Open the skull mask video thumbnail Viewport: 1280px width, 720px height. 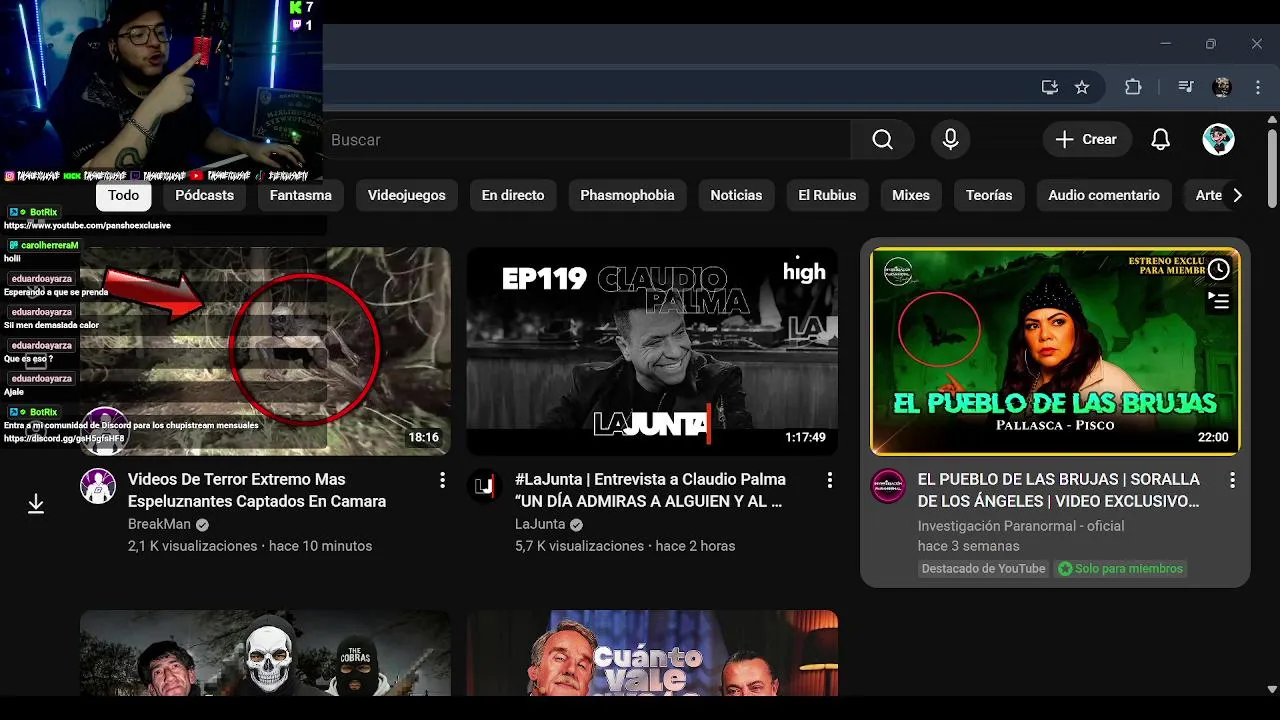click(x=265, y=653)
